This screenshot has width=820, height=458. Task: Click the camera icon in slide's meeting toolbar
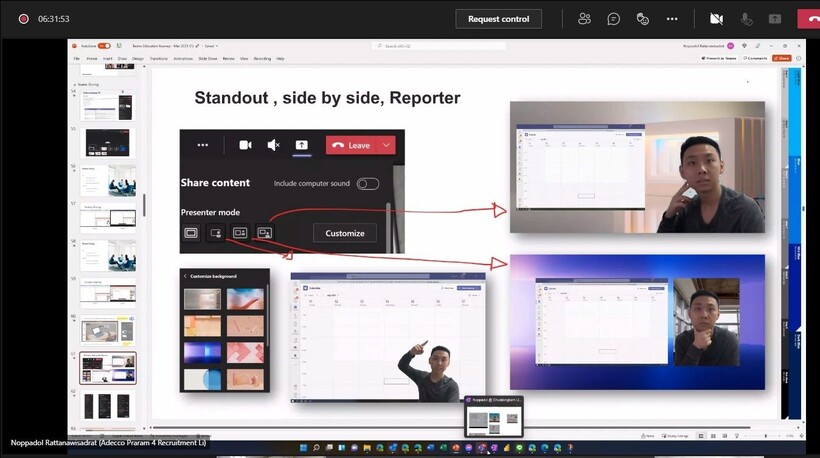pos(245,145)
